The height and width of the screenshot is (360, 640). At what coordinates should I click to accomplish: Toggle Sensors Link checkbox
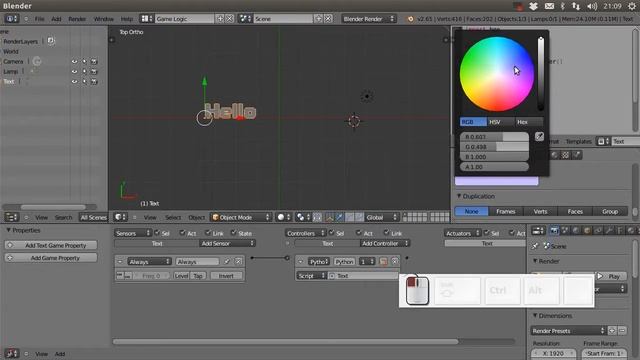tap(208, 233)
